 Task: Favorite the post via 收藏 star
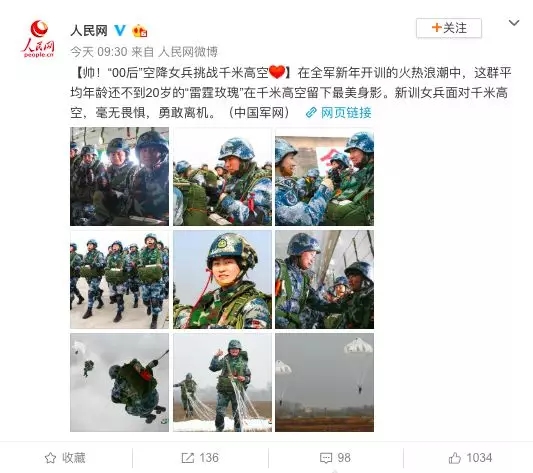click(x=65, y=458)
